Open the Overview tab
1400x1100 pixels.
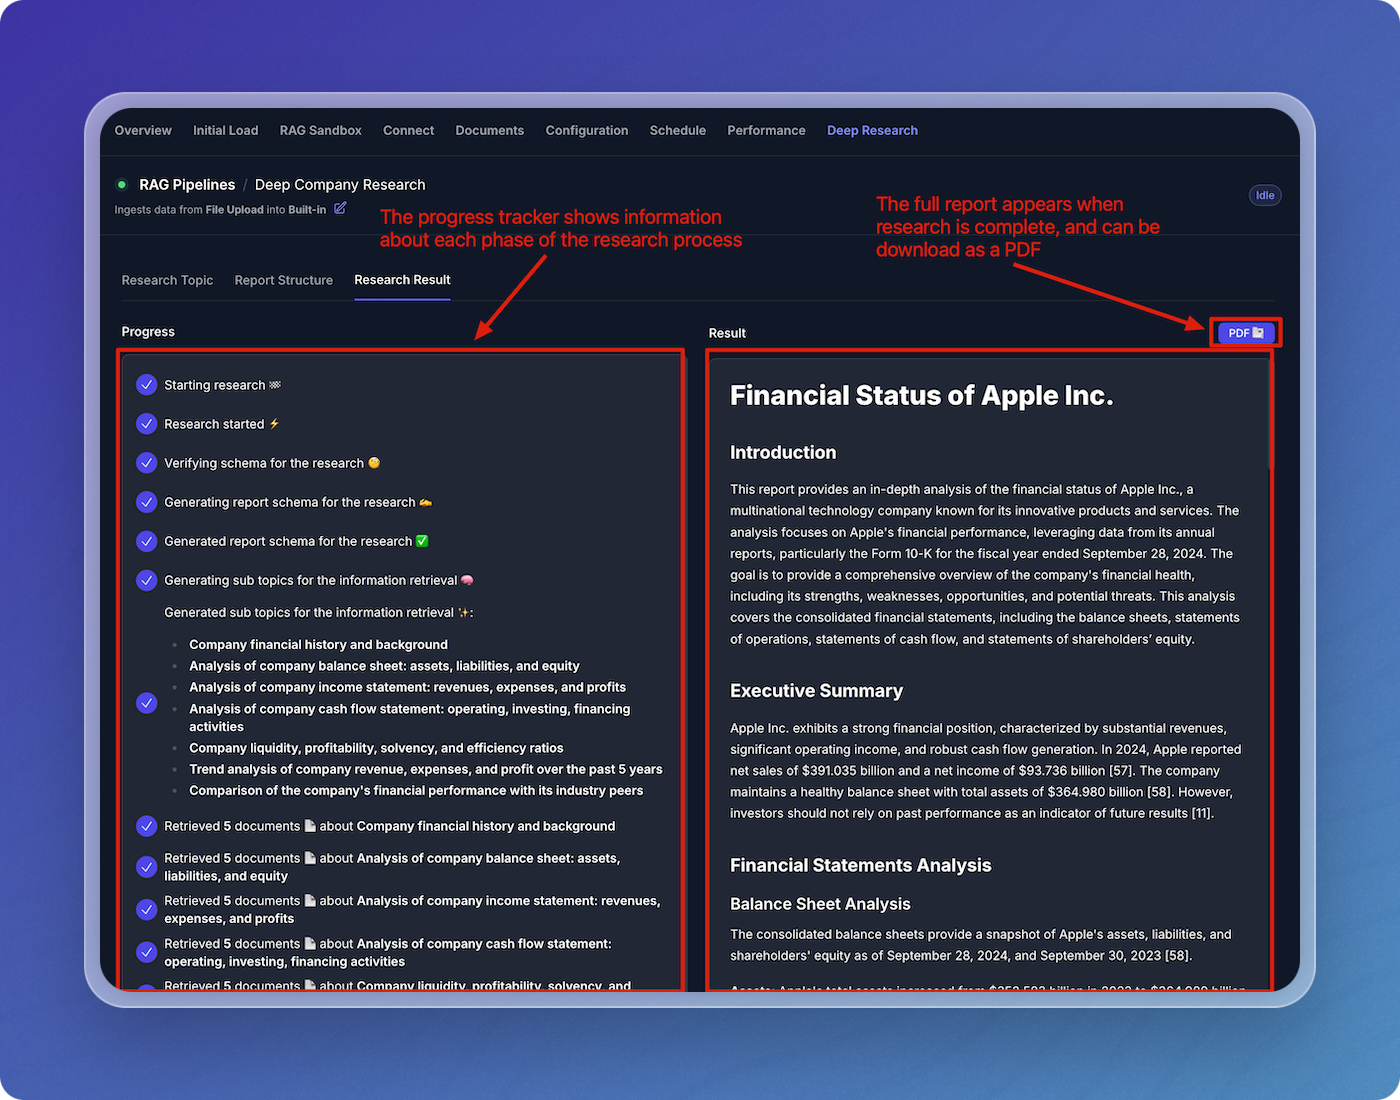coord(143,130)
